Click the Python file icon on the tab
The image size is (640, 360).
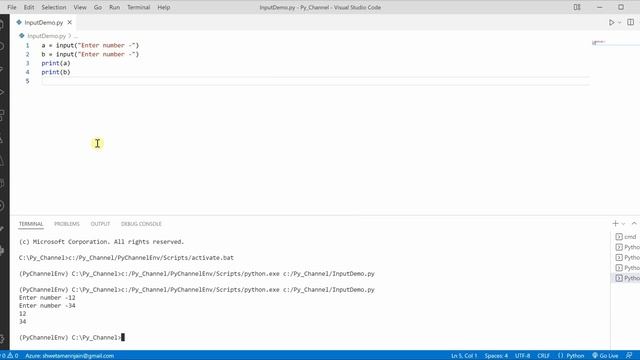pos(19,22)
